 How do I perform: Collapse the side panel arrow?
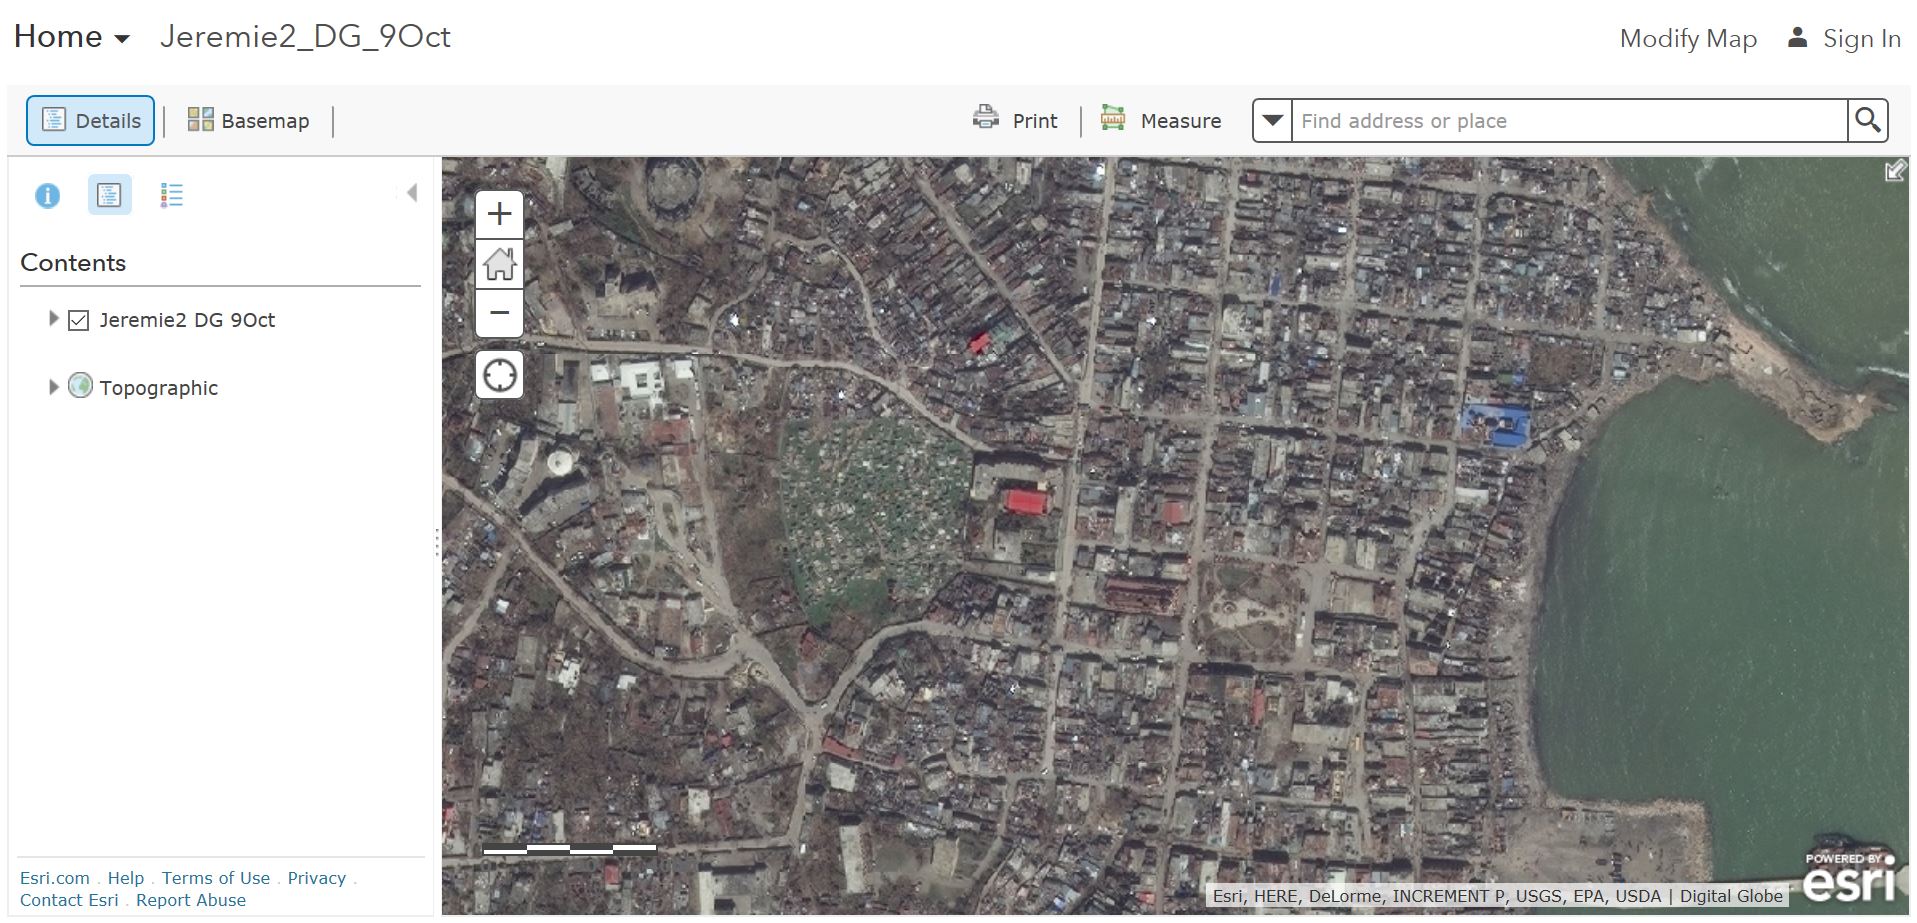point(412,193)
